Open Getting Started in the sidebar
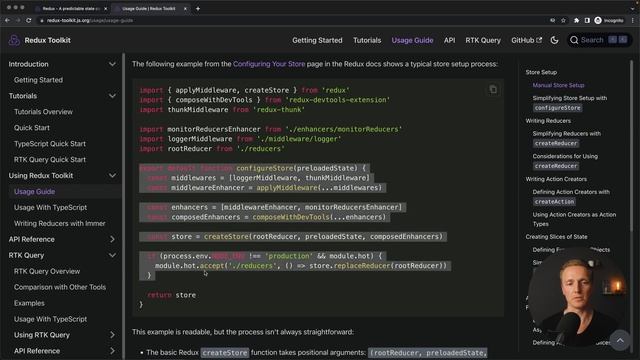The image size is (640, 360). [38, 80]
